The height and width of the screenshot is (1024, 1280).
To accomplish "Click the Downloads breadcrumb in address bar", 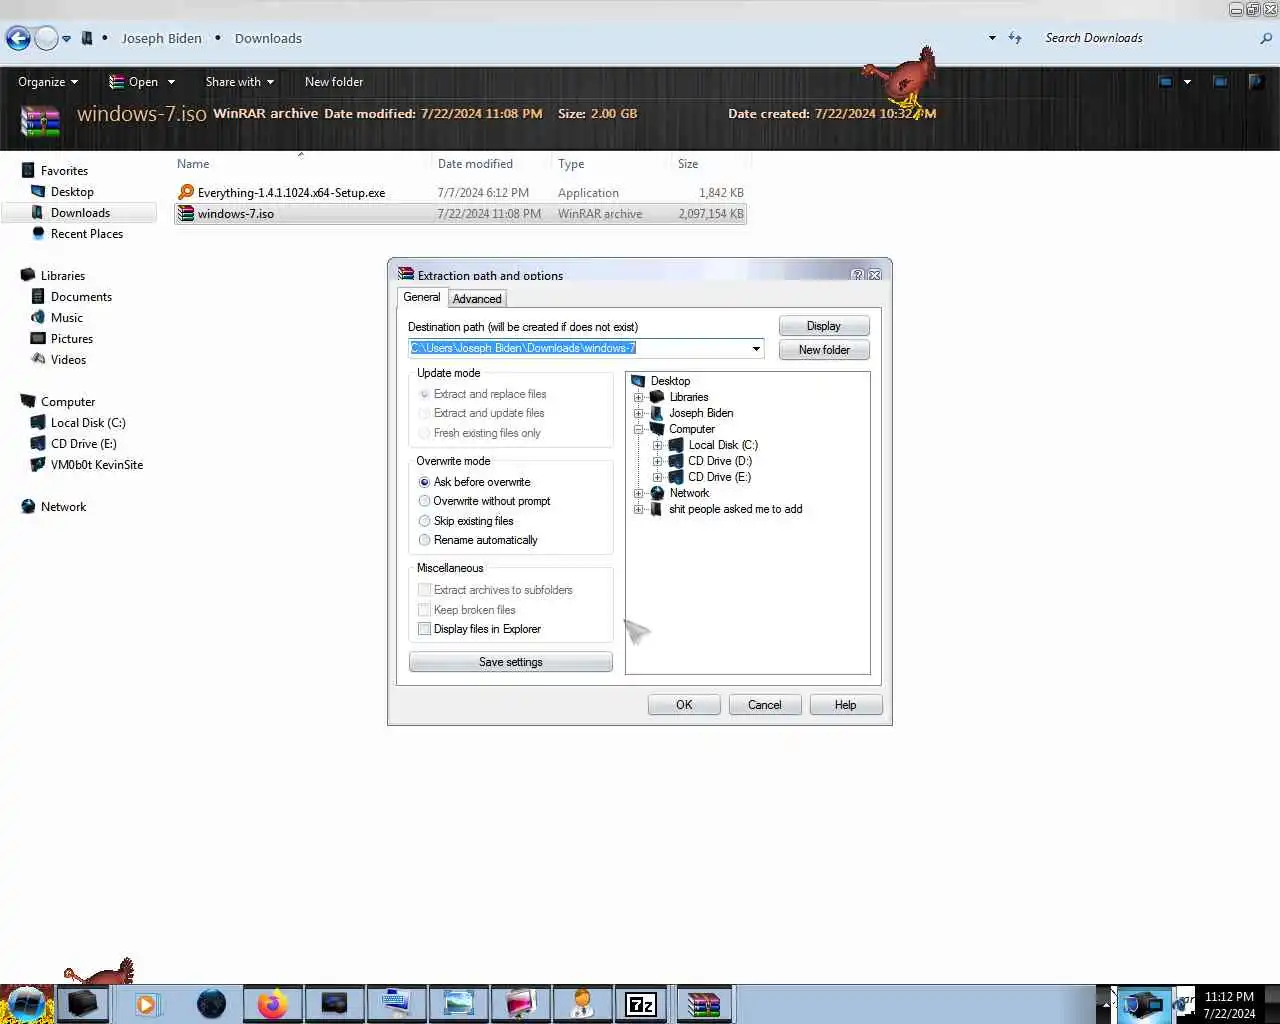I will 268,38.
